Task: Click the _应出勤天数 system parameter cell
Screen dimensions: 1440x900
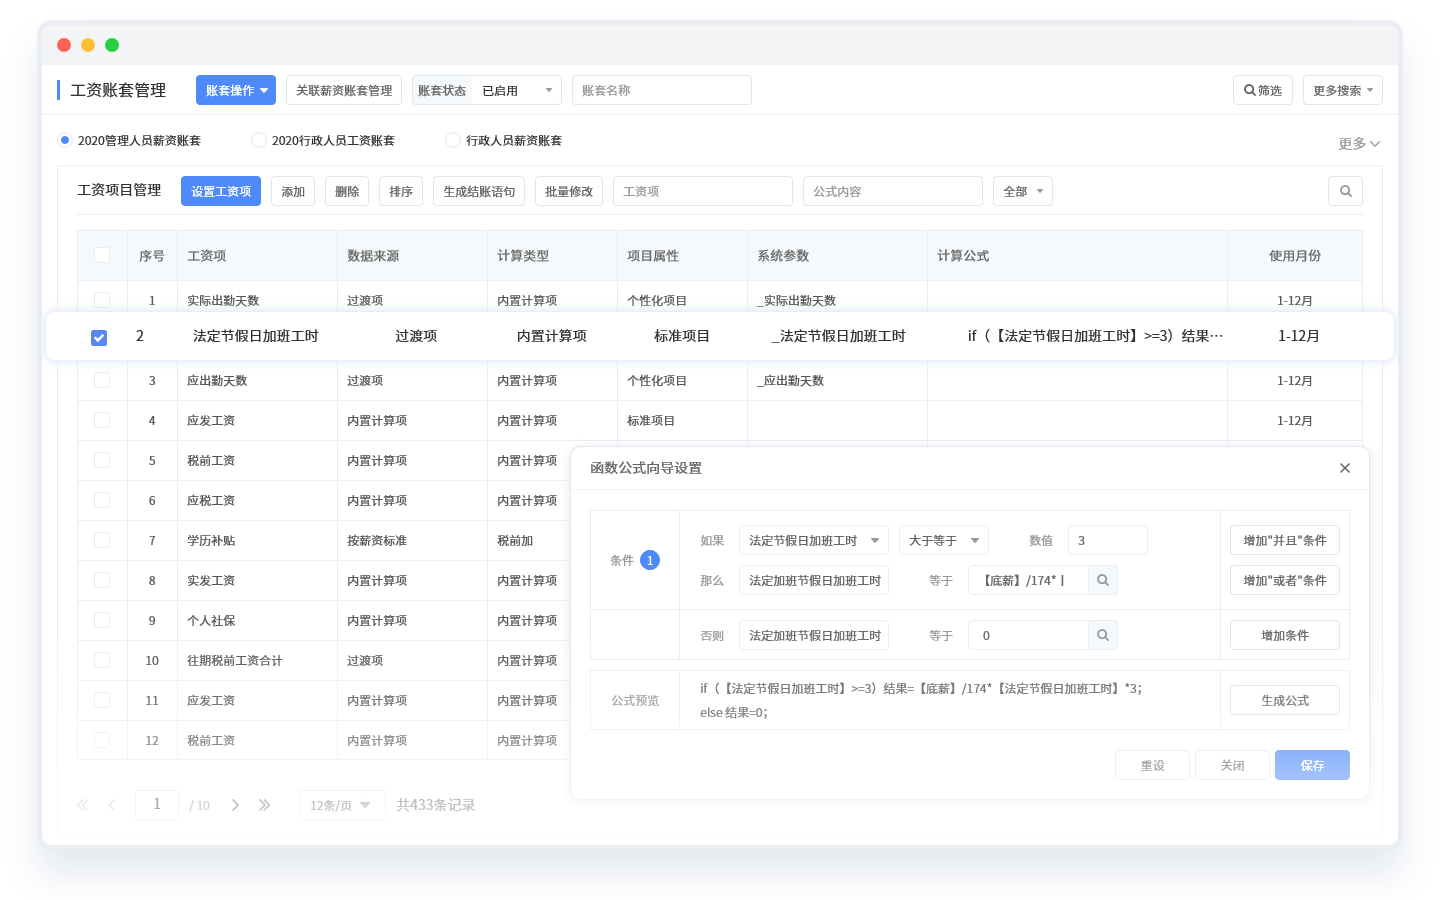Action: point(791,380)
